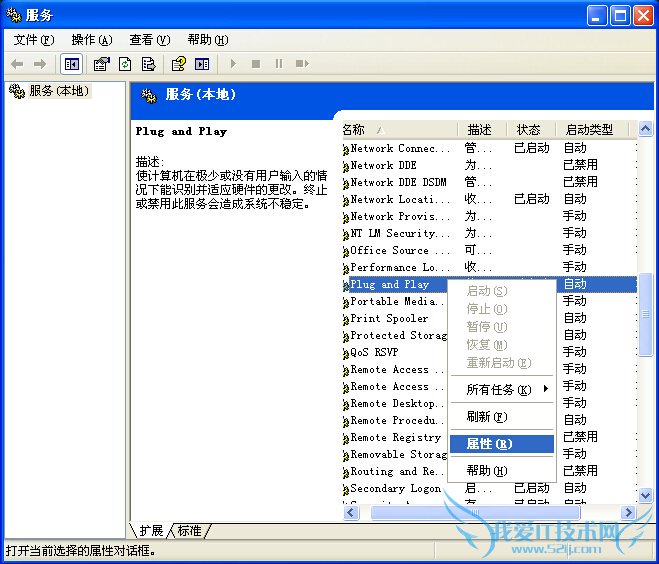Viewport: 659px width, 564px height.
Task: Click the Pause Service icon
Action: click(279, 64)
